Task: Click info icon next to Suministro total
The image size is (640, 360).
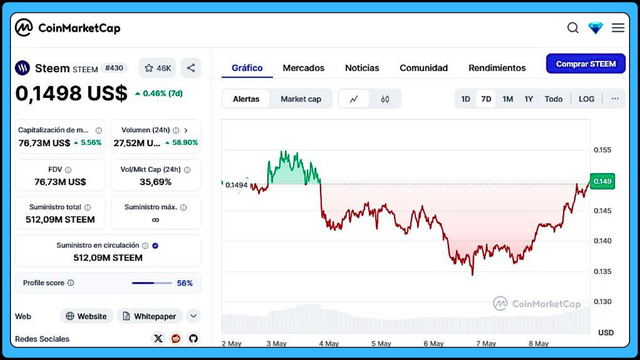Action: [87, 207]
